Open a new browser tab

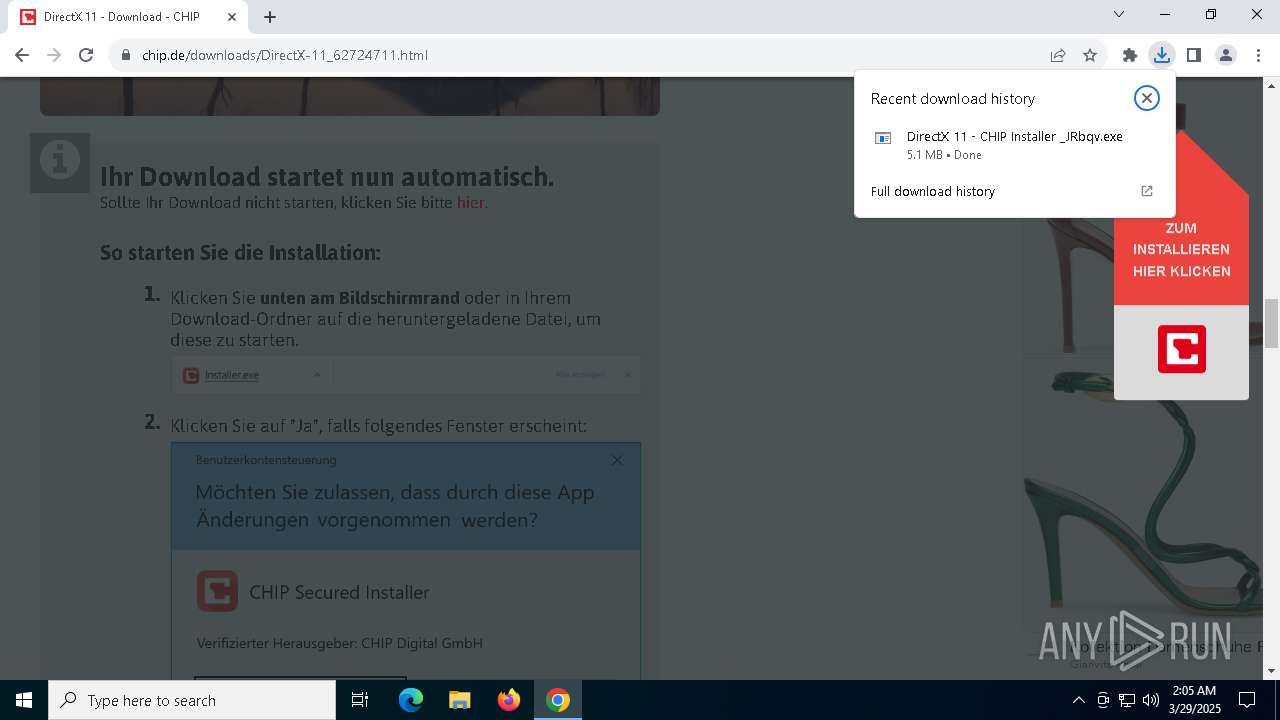(270, 17)
